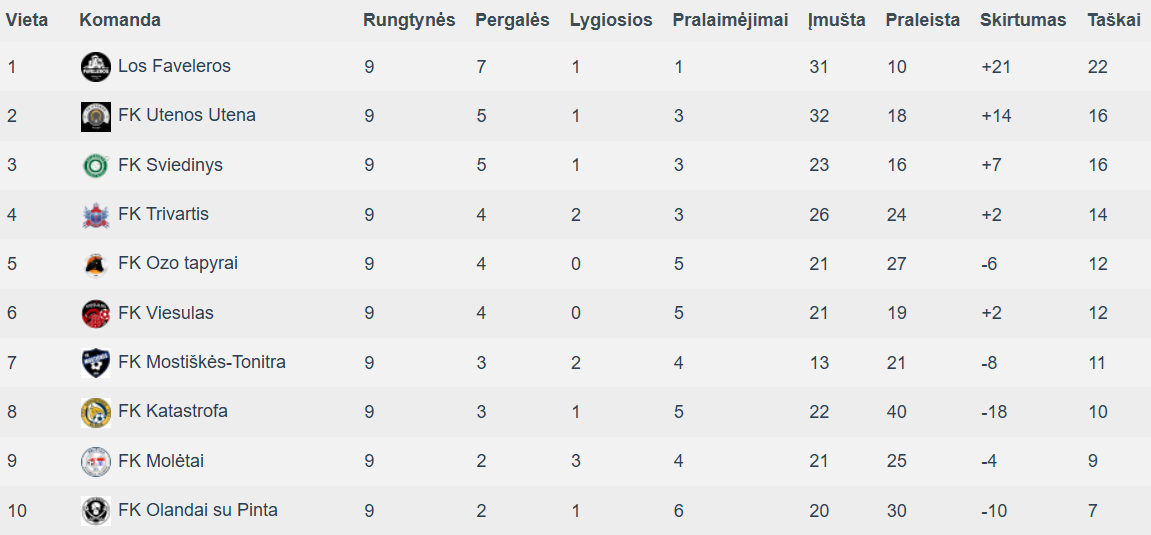Screen dimensions: 1151x535
Task: Click the green FK Sviedinys logo
Action: point(95,165)
